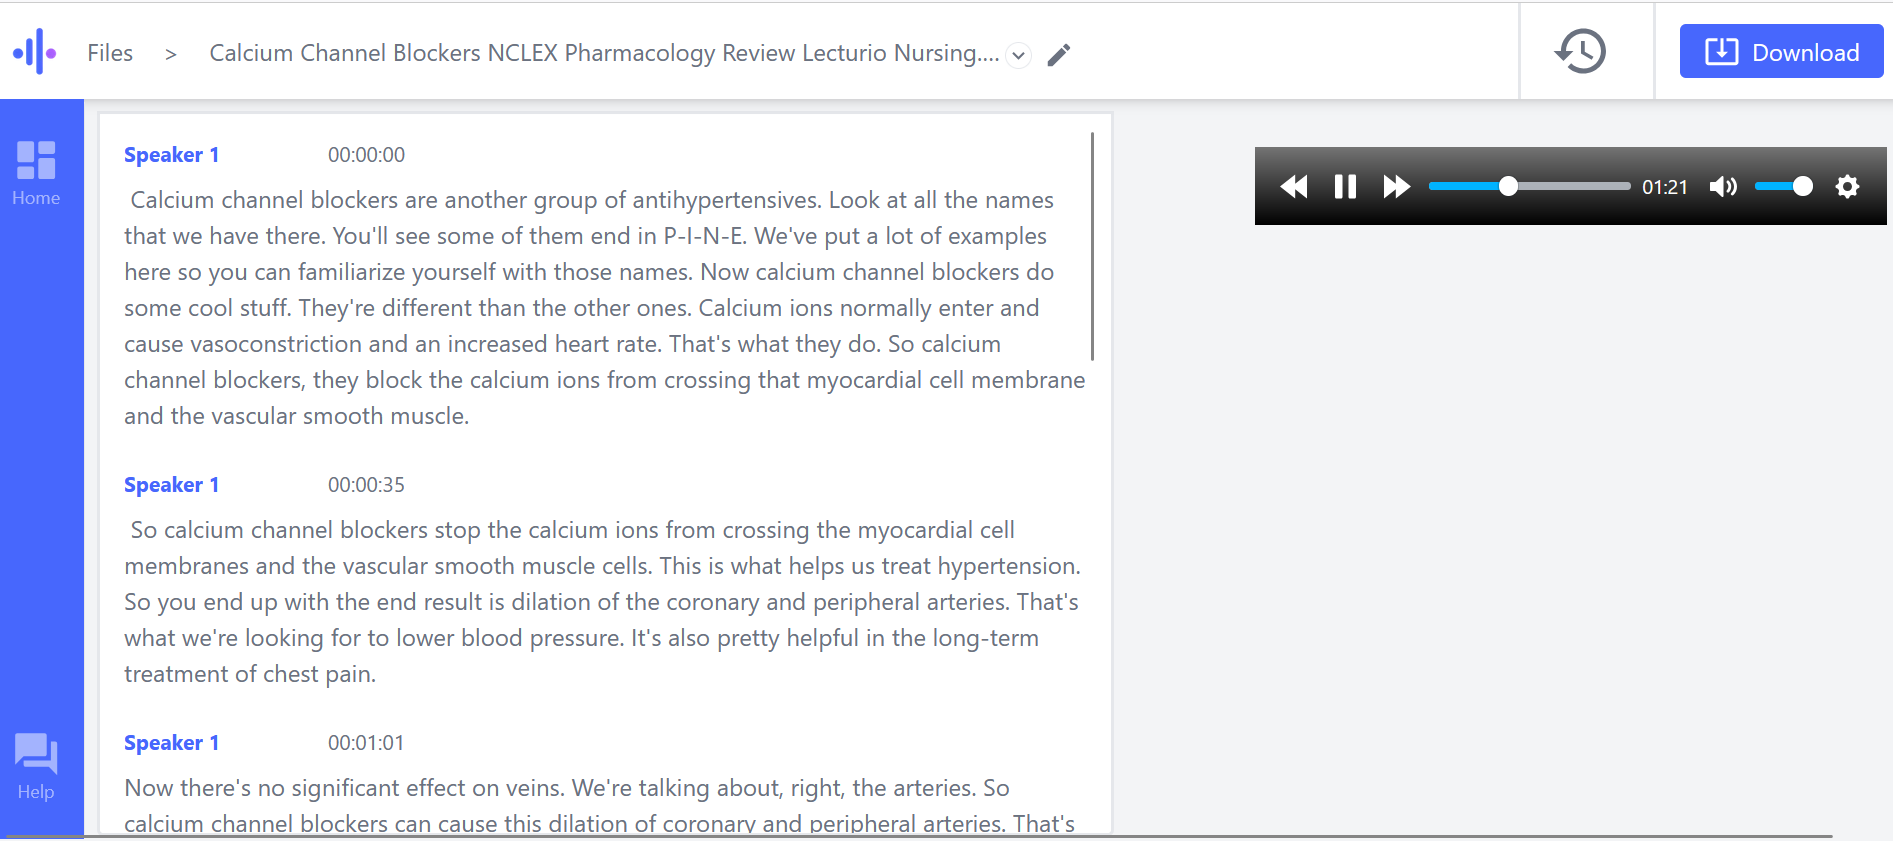
Task: Open player settings gear icon
Action: (1847, 187)
